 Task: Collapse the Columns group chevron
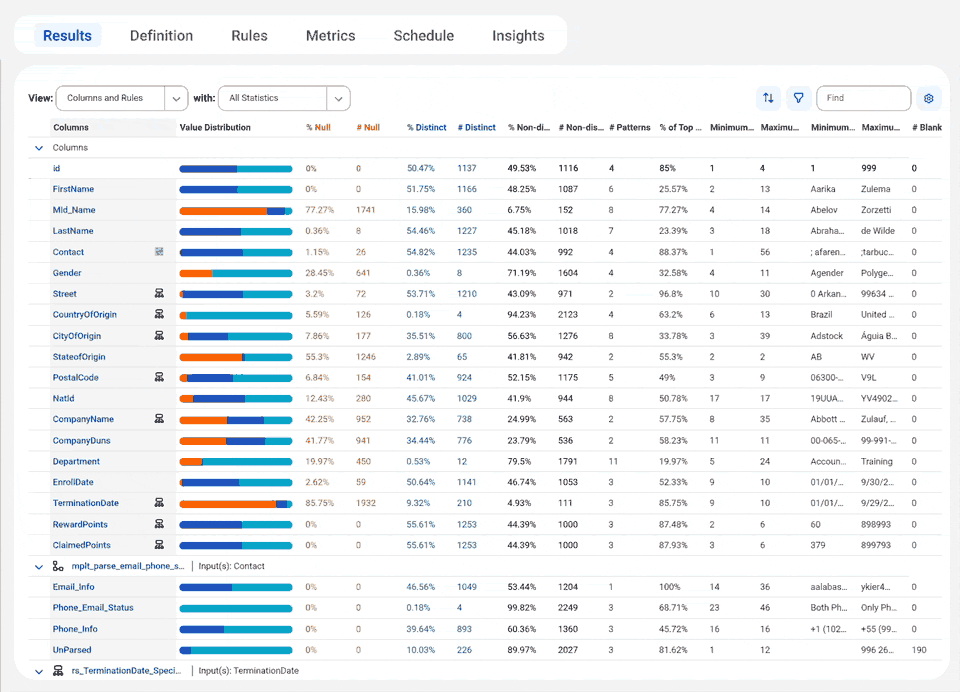pyautogui.click(x=38, y=147)
